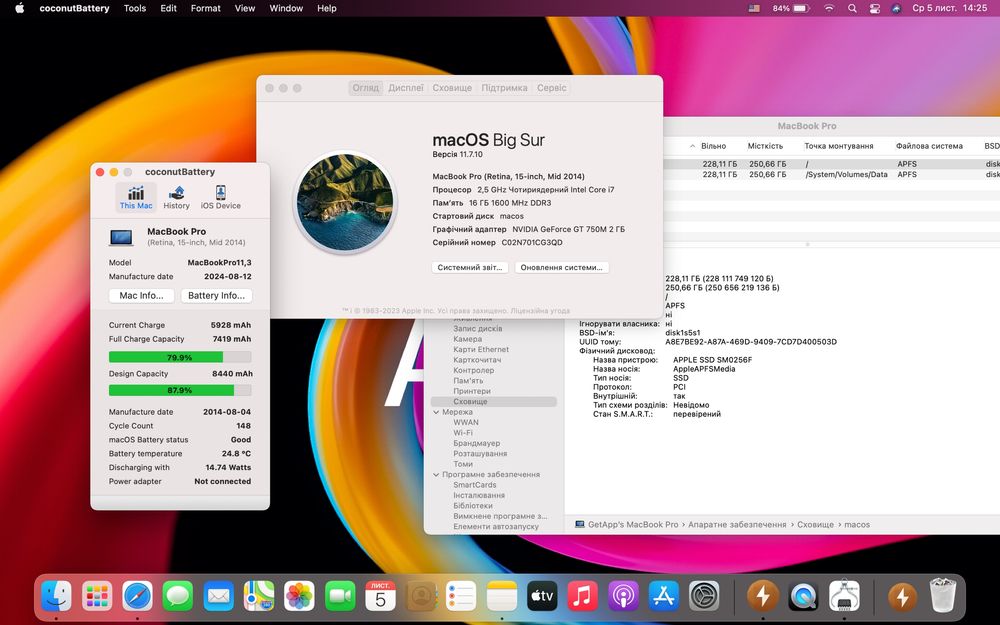Open Contacts from the Dock
Image resolution: width=1000 pixels, height=625 pixels.
pos(421,596)
